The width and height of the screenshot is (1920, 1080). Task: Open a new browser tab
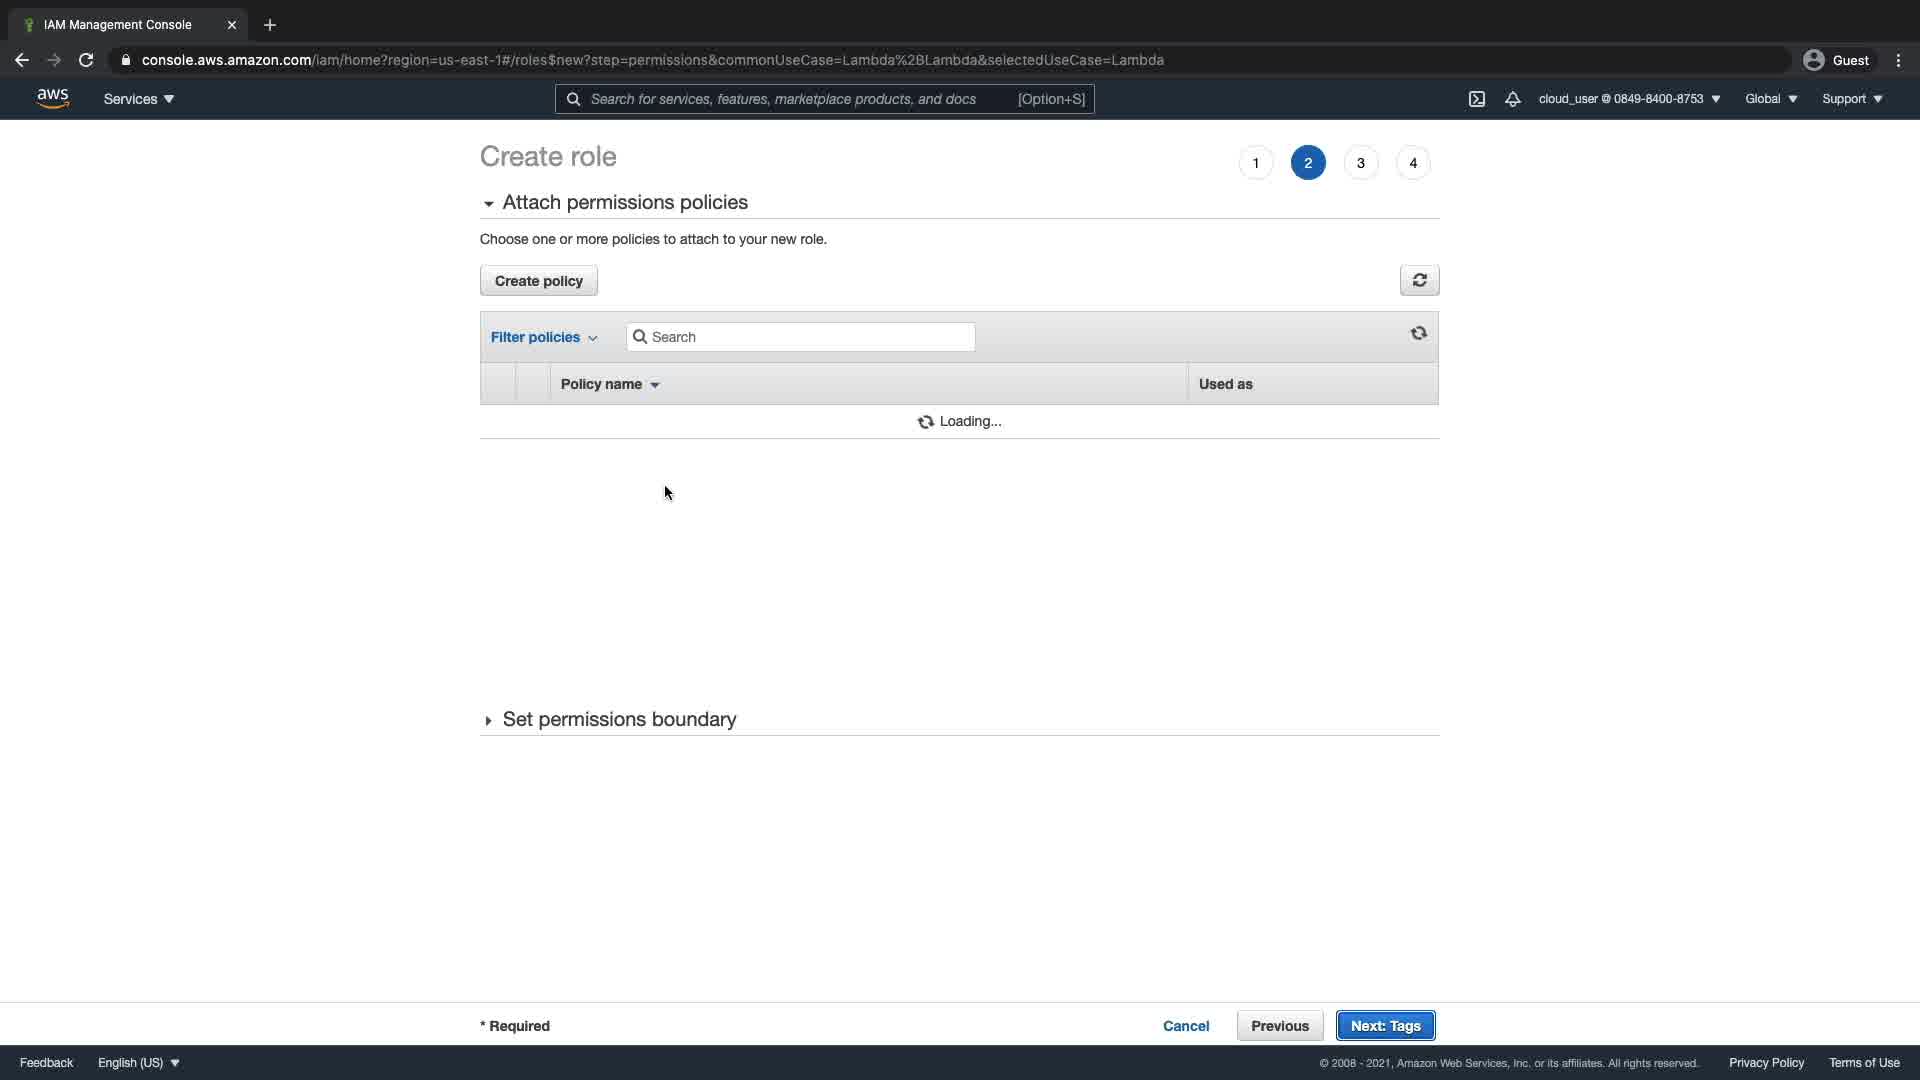point(270,25)
